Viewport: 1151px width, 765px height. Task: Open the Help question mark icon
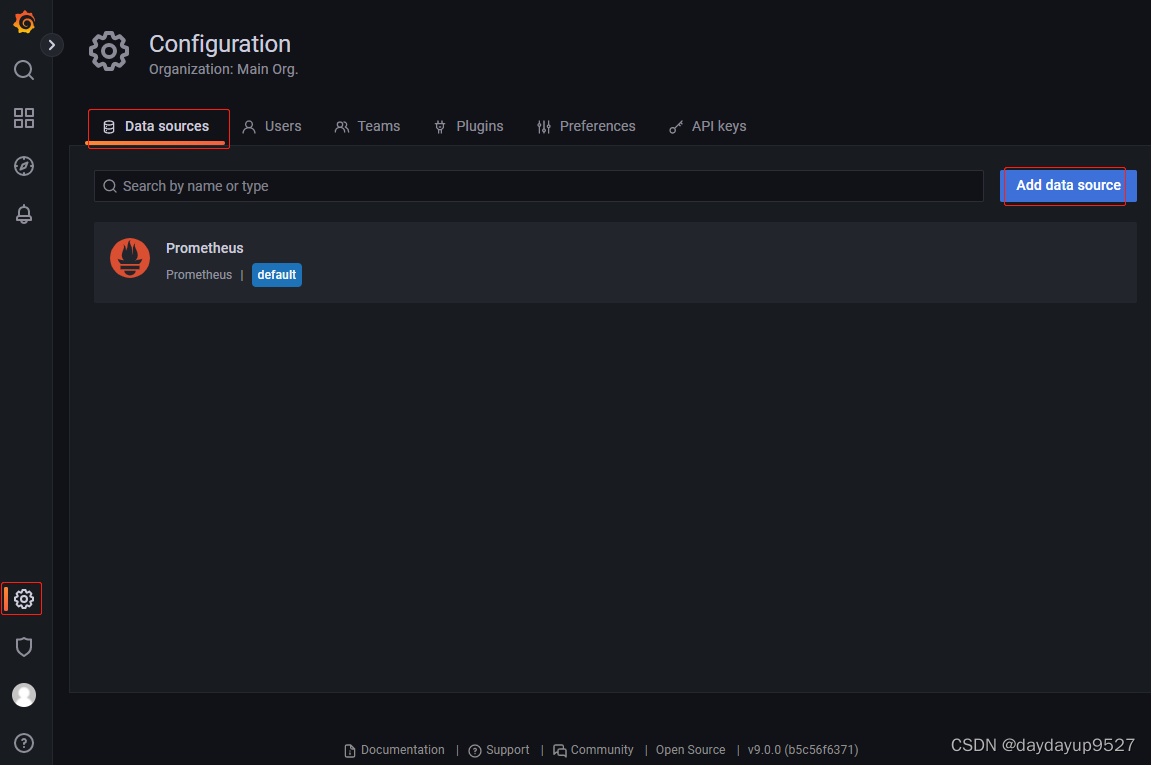pos(24,743)
